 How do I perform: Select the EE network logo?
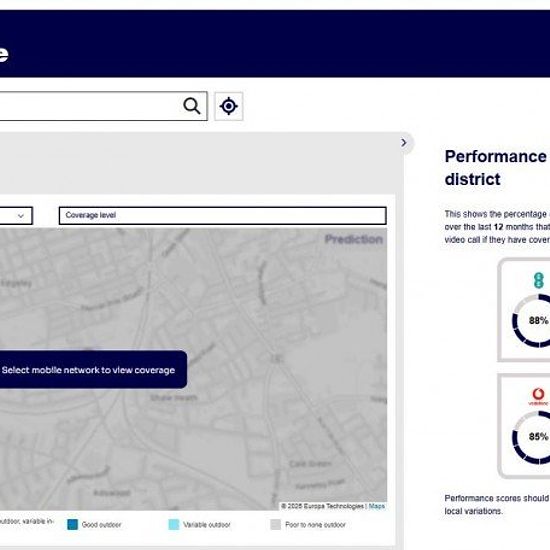[538, 281]
